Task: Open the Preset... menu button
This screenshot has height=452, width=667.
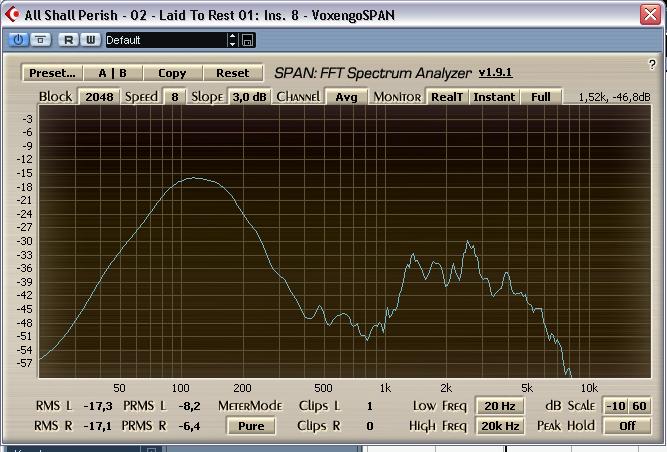Action: click(x=52, y=73)
